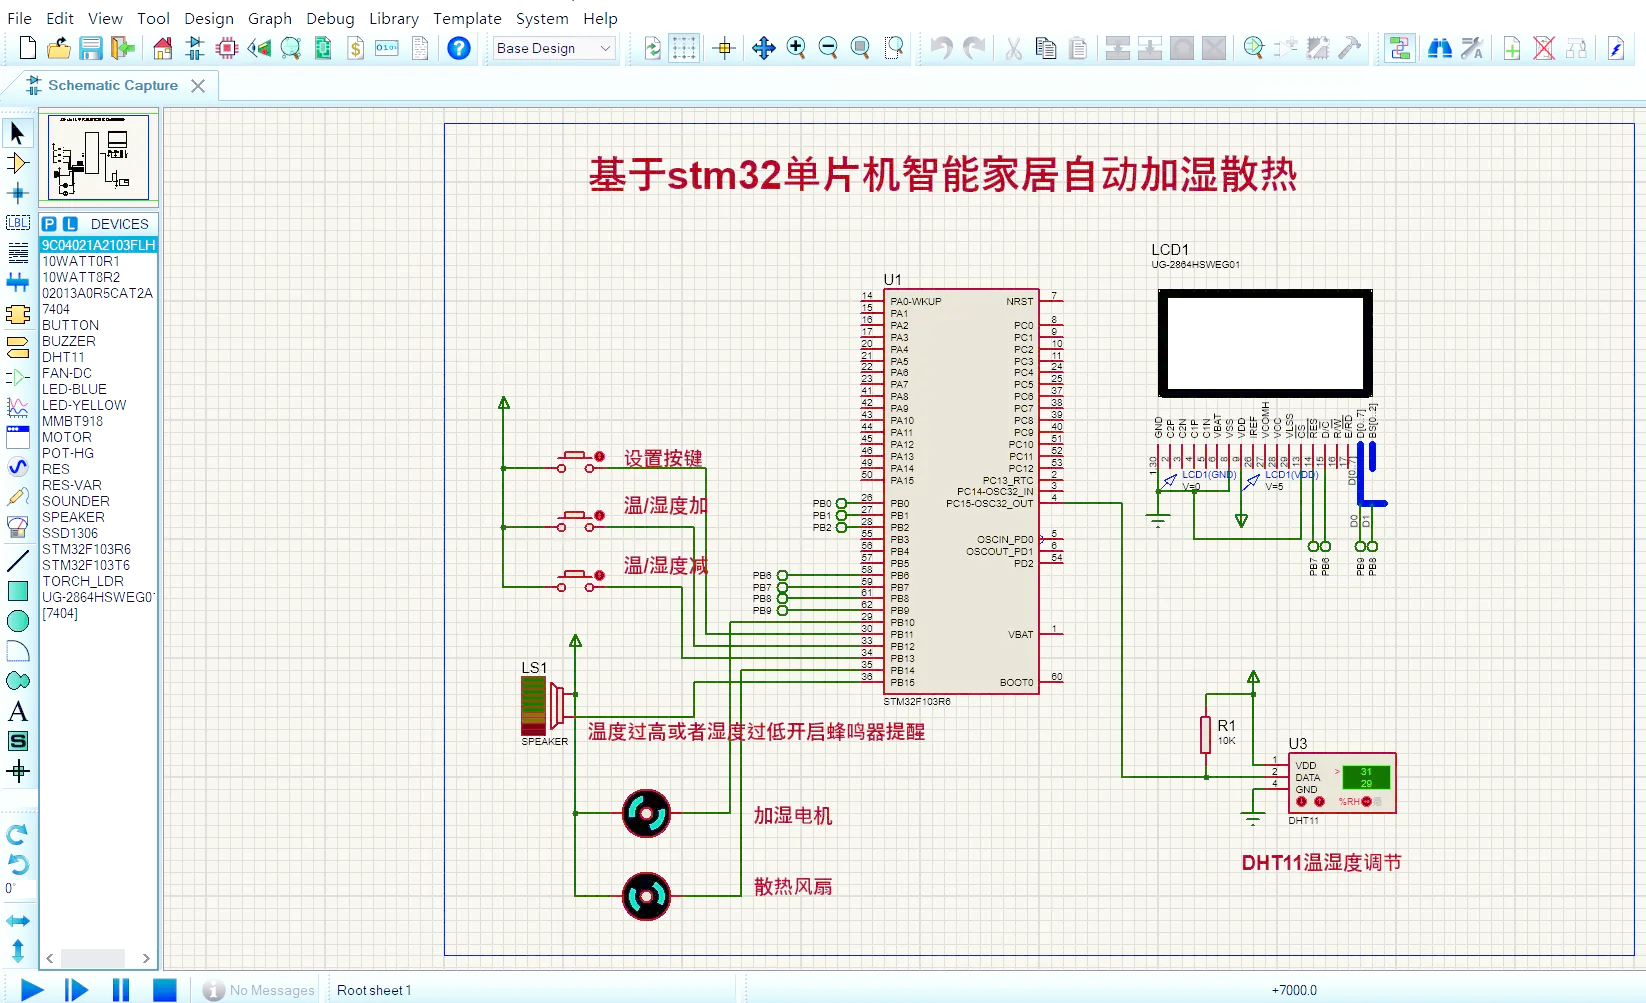The image size is (1646, 1003).
Task: Open the File menu
Action: click(19, 18)
